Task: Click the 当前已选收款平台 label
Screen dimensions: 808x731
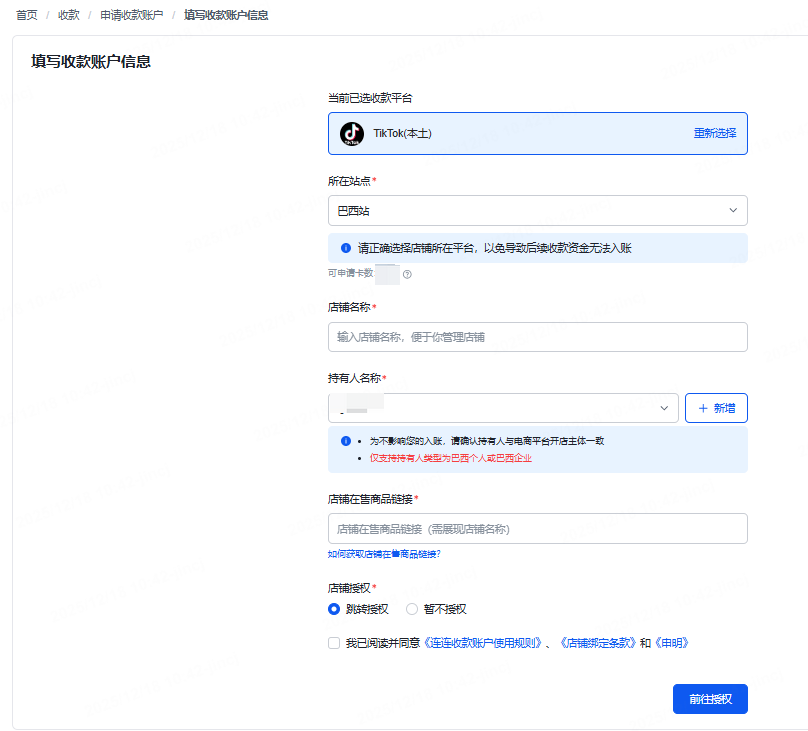Action: coord(370,98)
